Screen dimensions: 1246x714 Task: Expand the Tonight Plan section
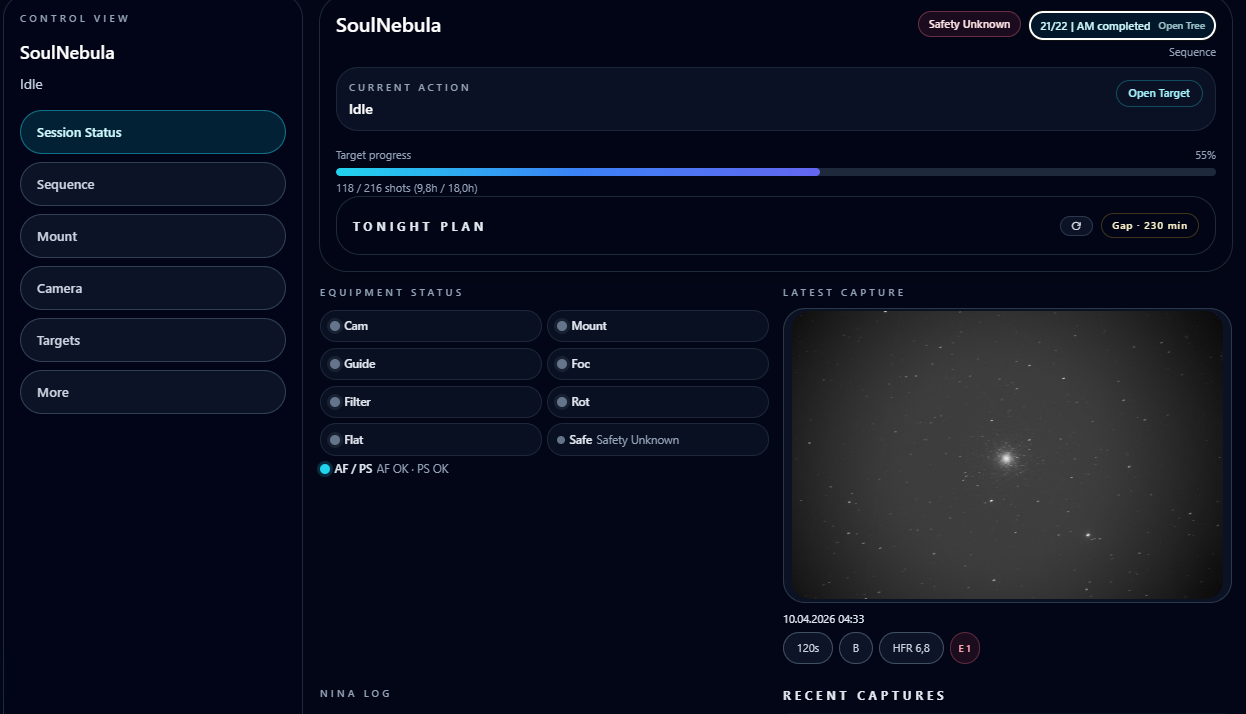click(x=419, y=227)
